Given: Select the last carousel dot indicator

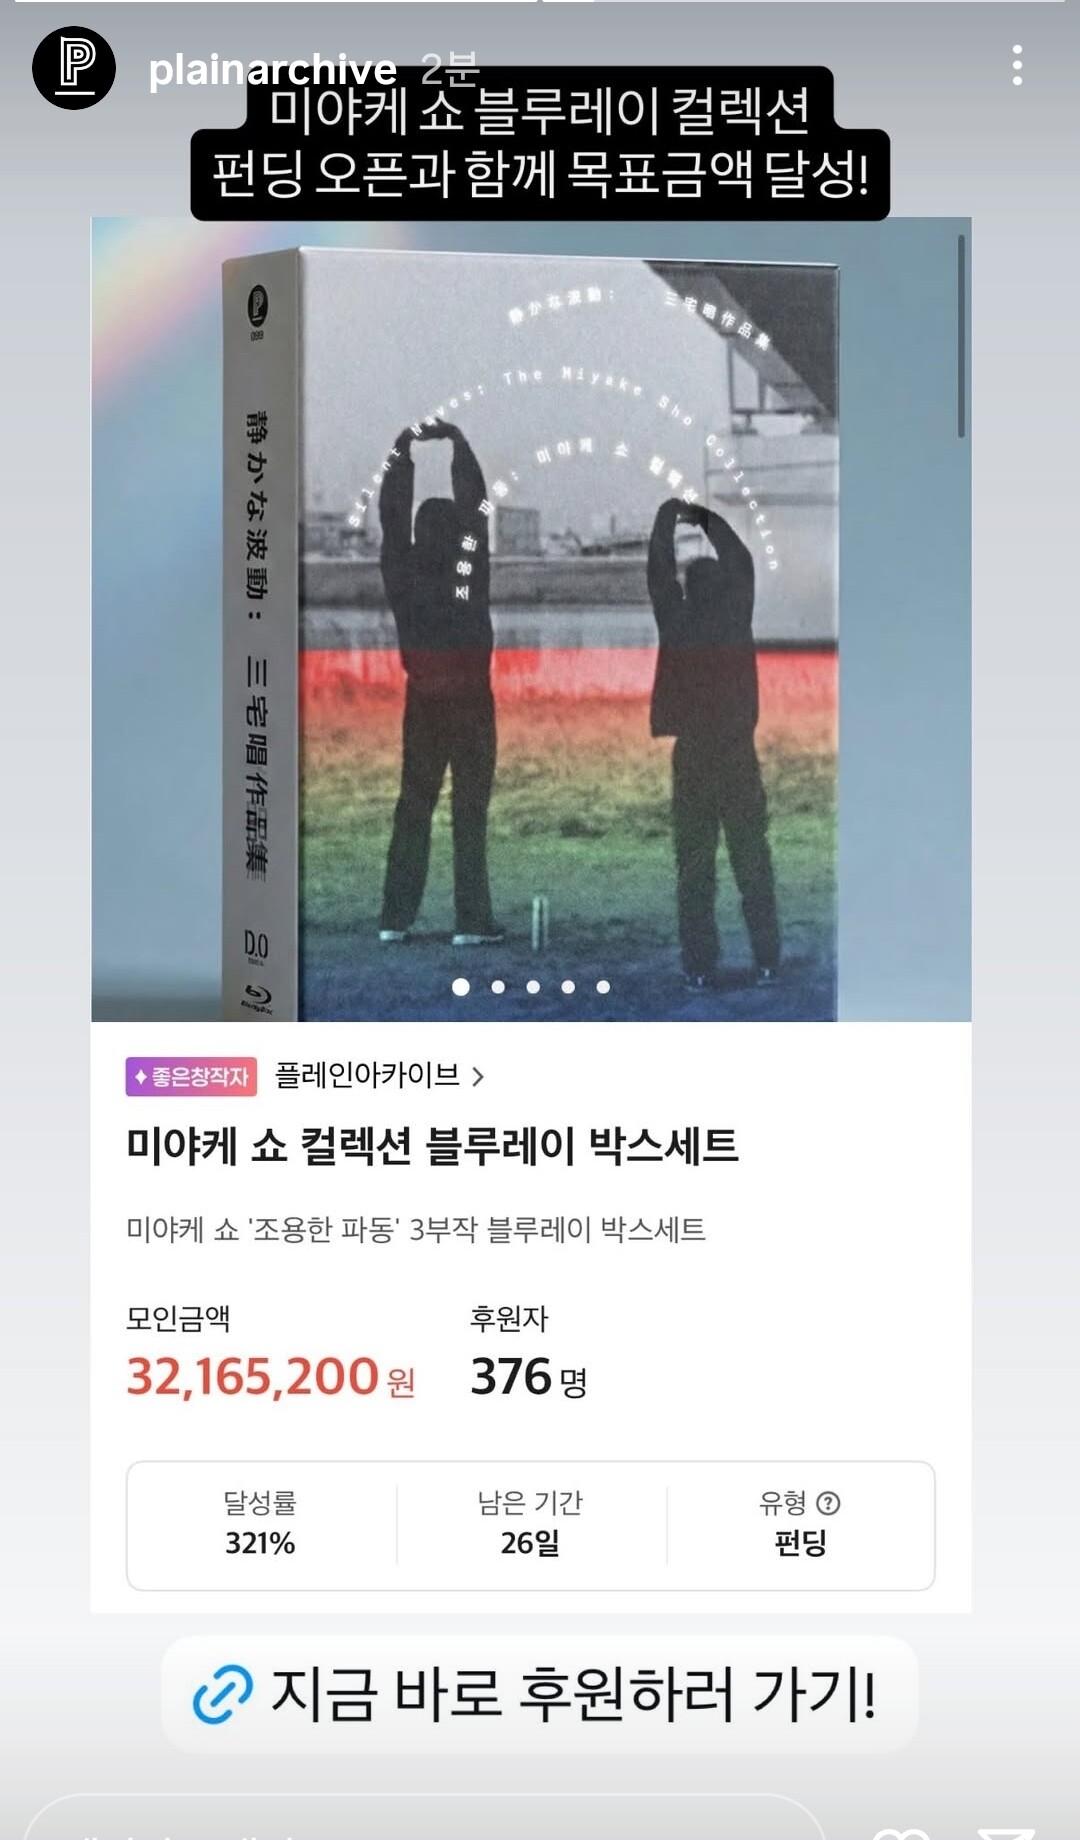Looking at the screenshot, I should [603, 987].
